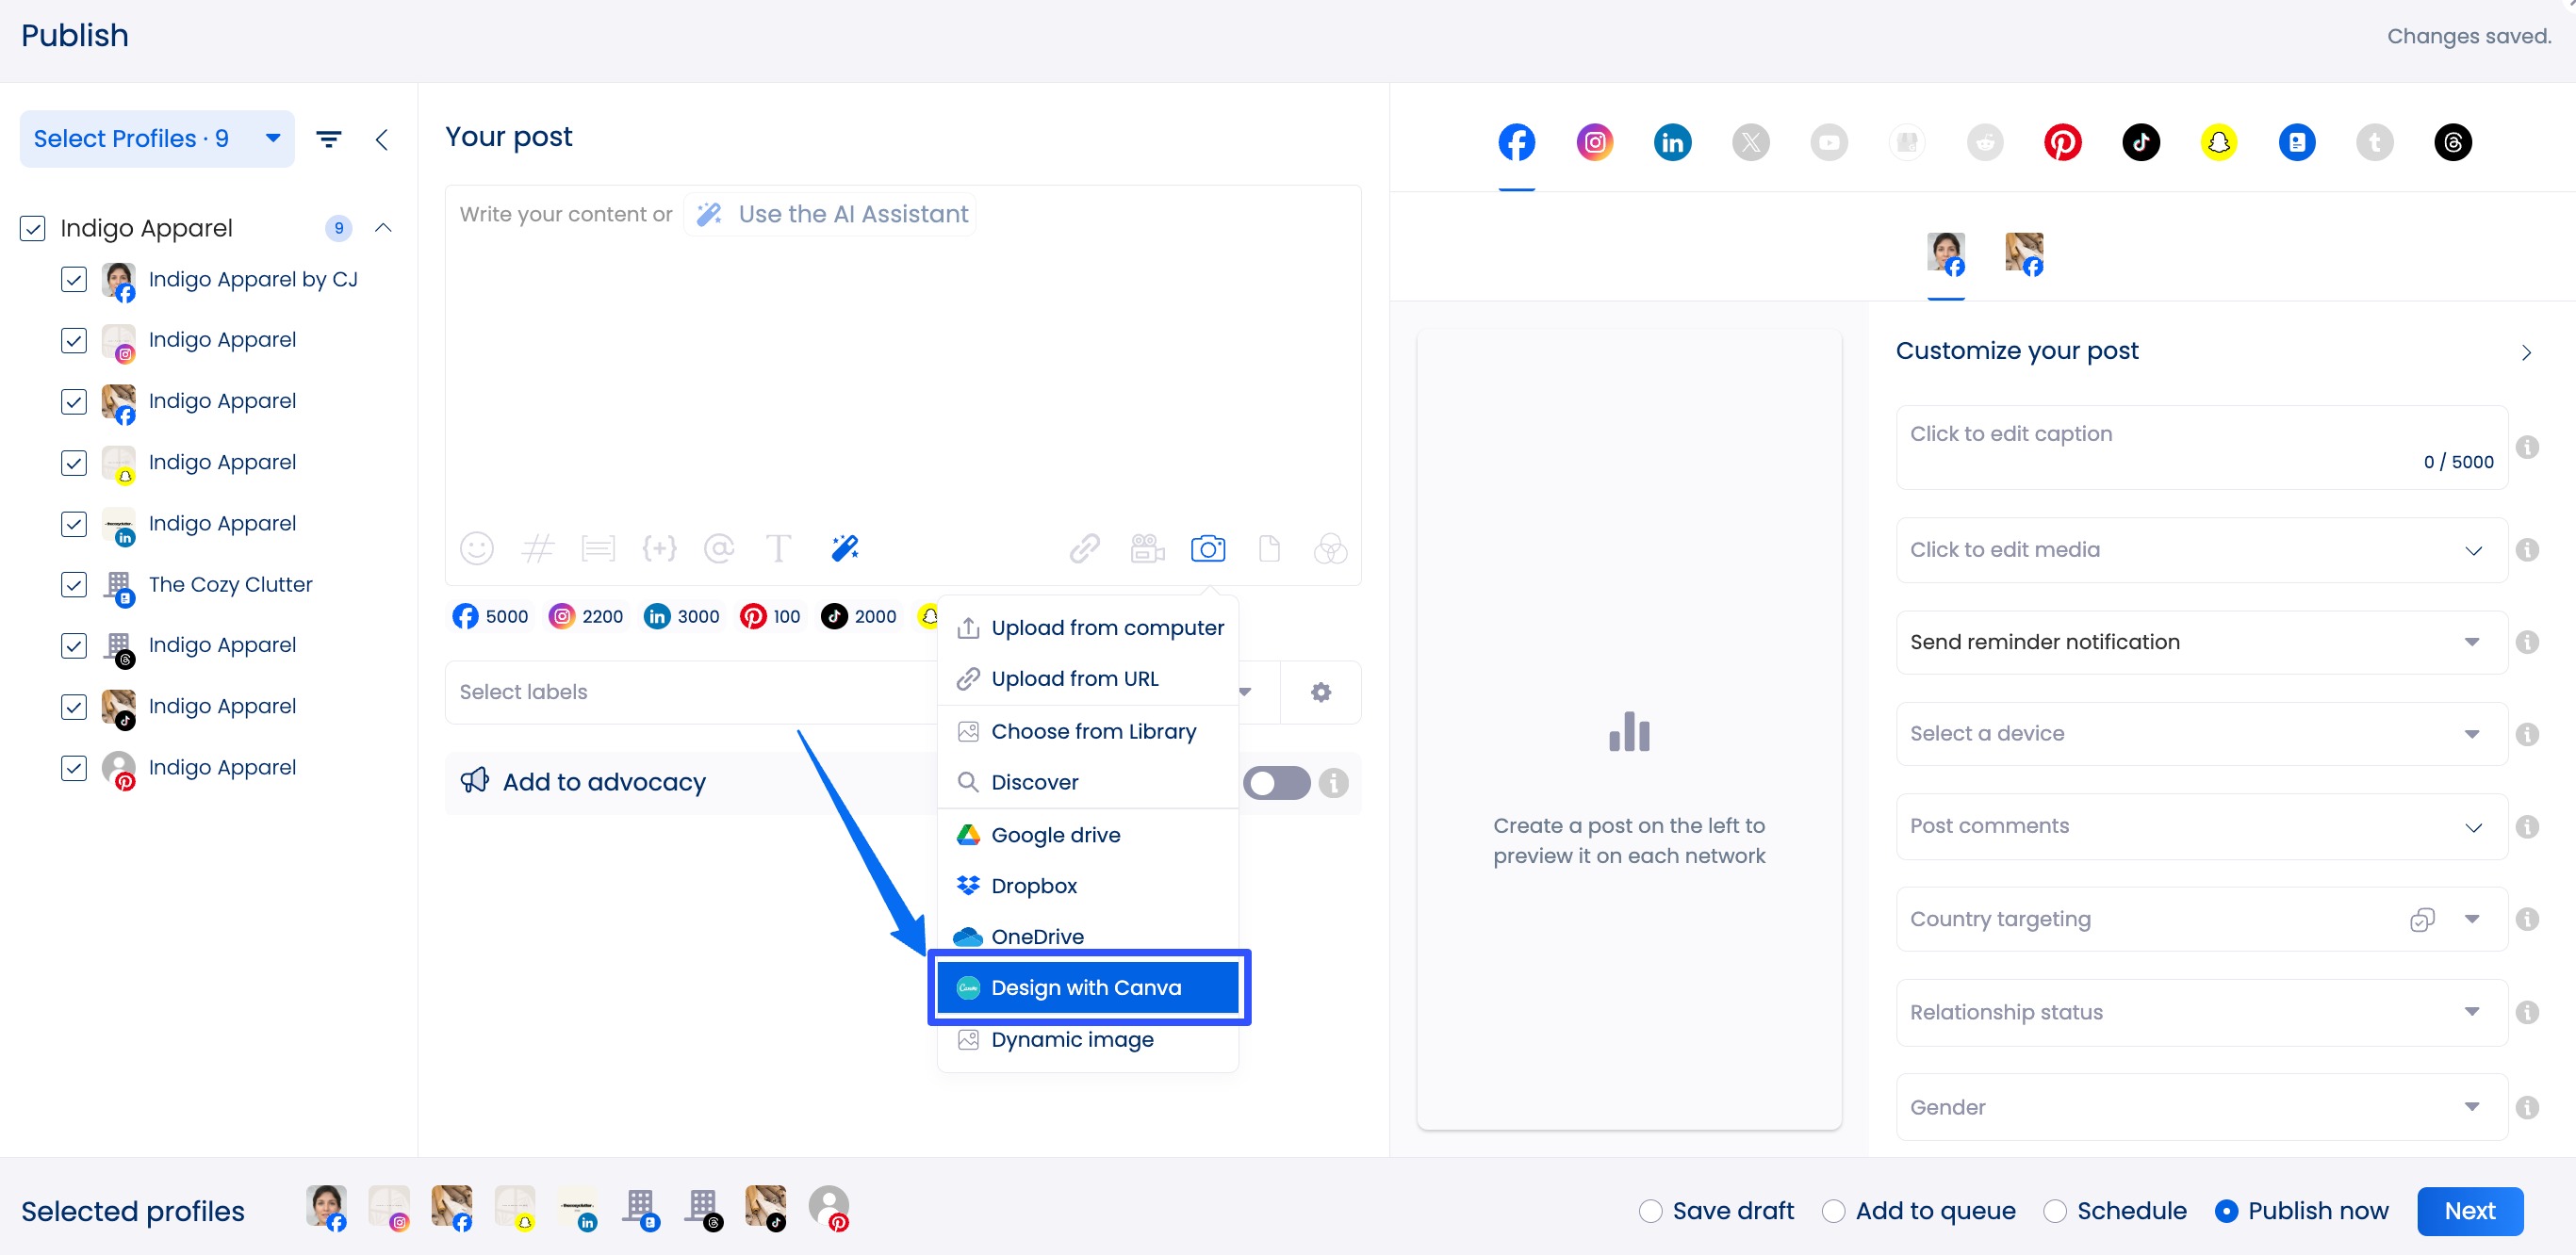The image size is (2576, 1255).
Task: Toggle the Add to advocacy switch
Action: pos(1276,783)
